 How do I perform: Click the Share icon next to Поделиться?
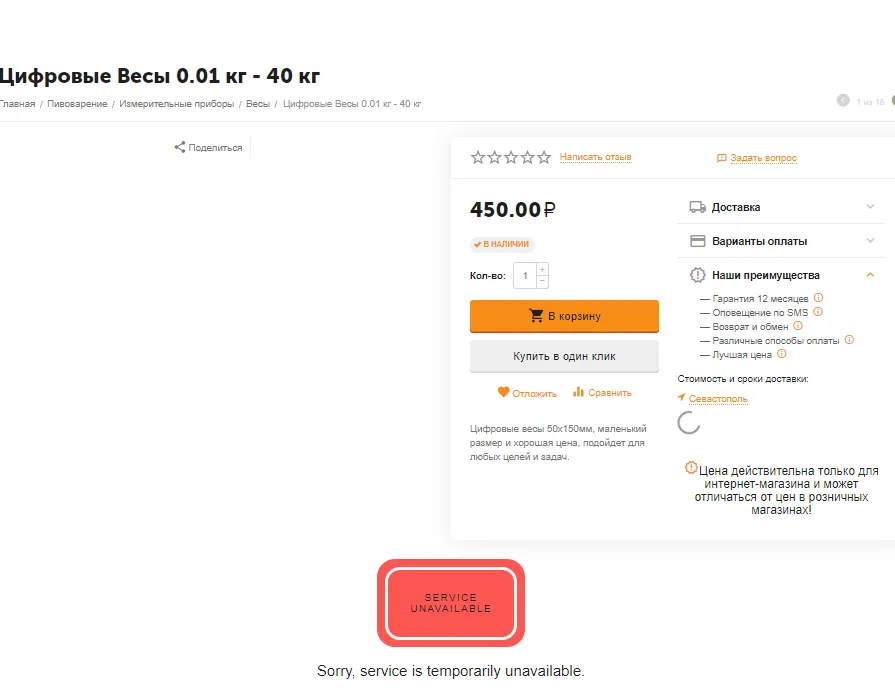(x=180, y=147)
